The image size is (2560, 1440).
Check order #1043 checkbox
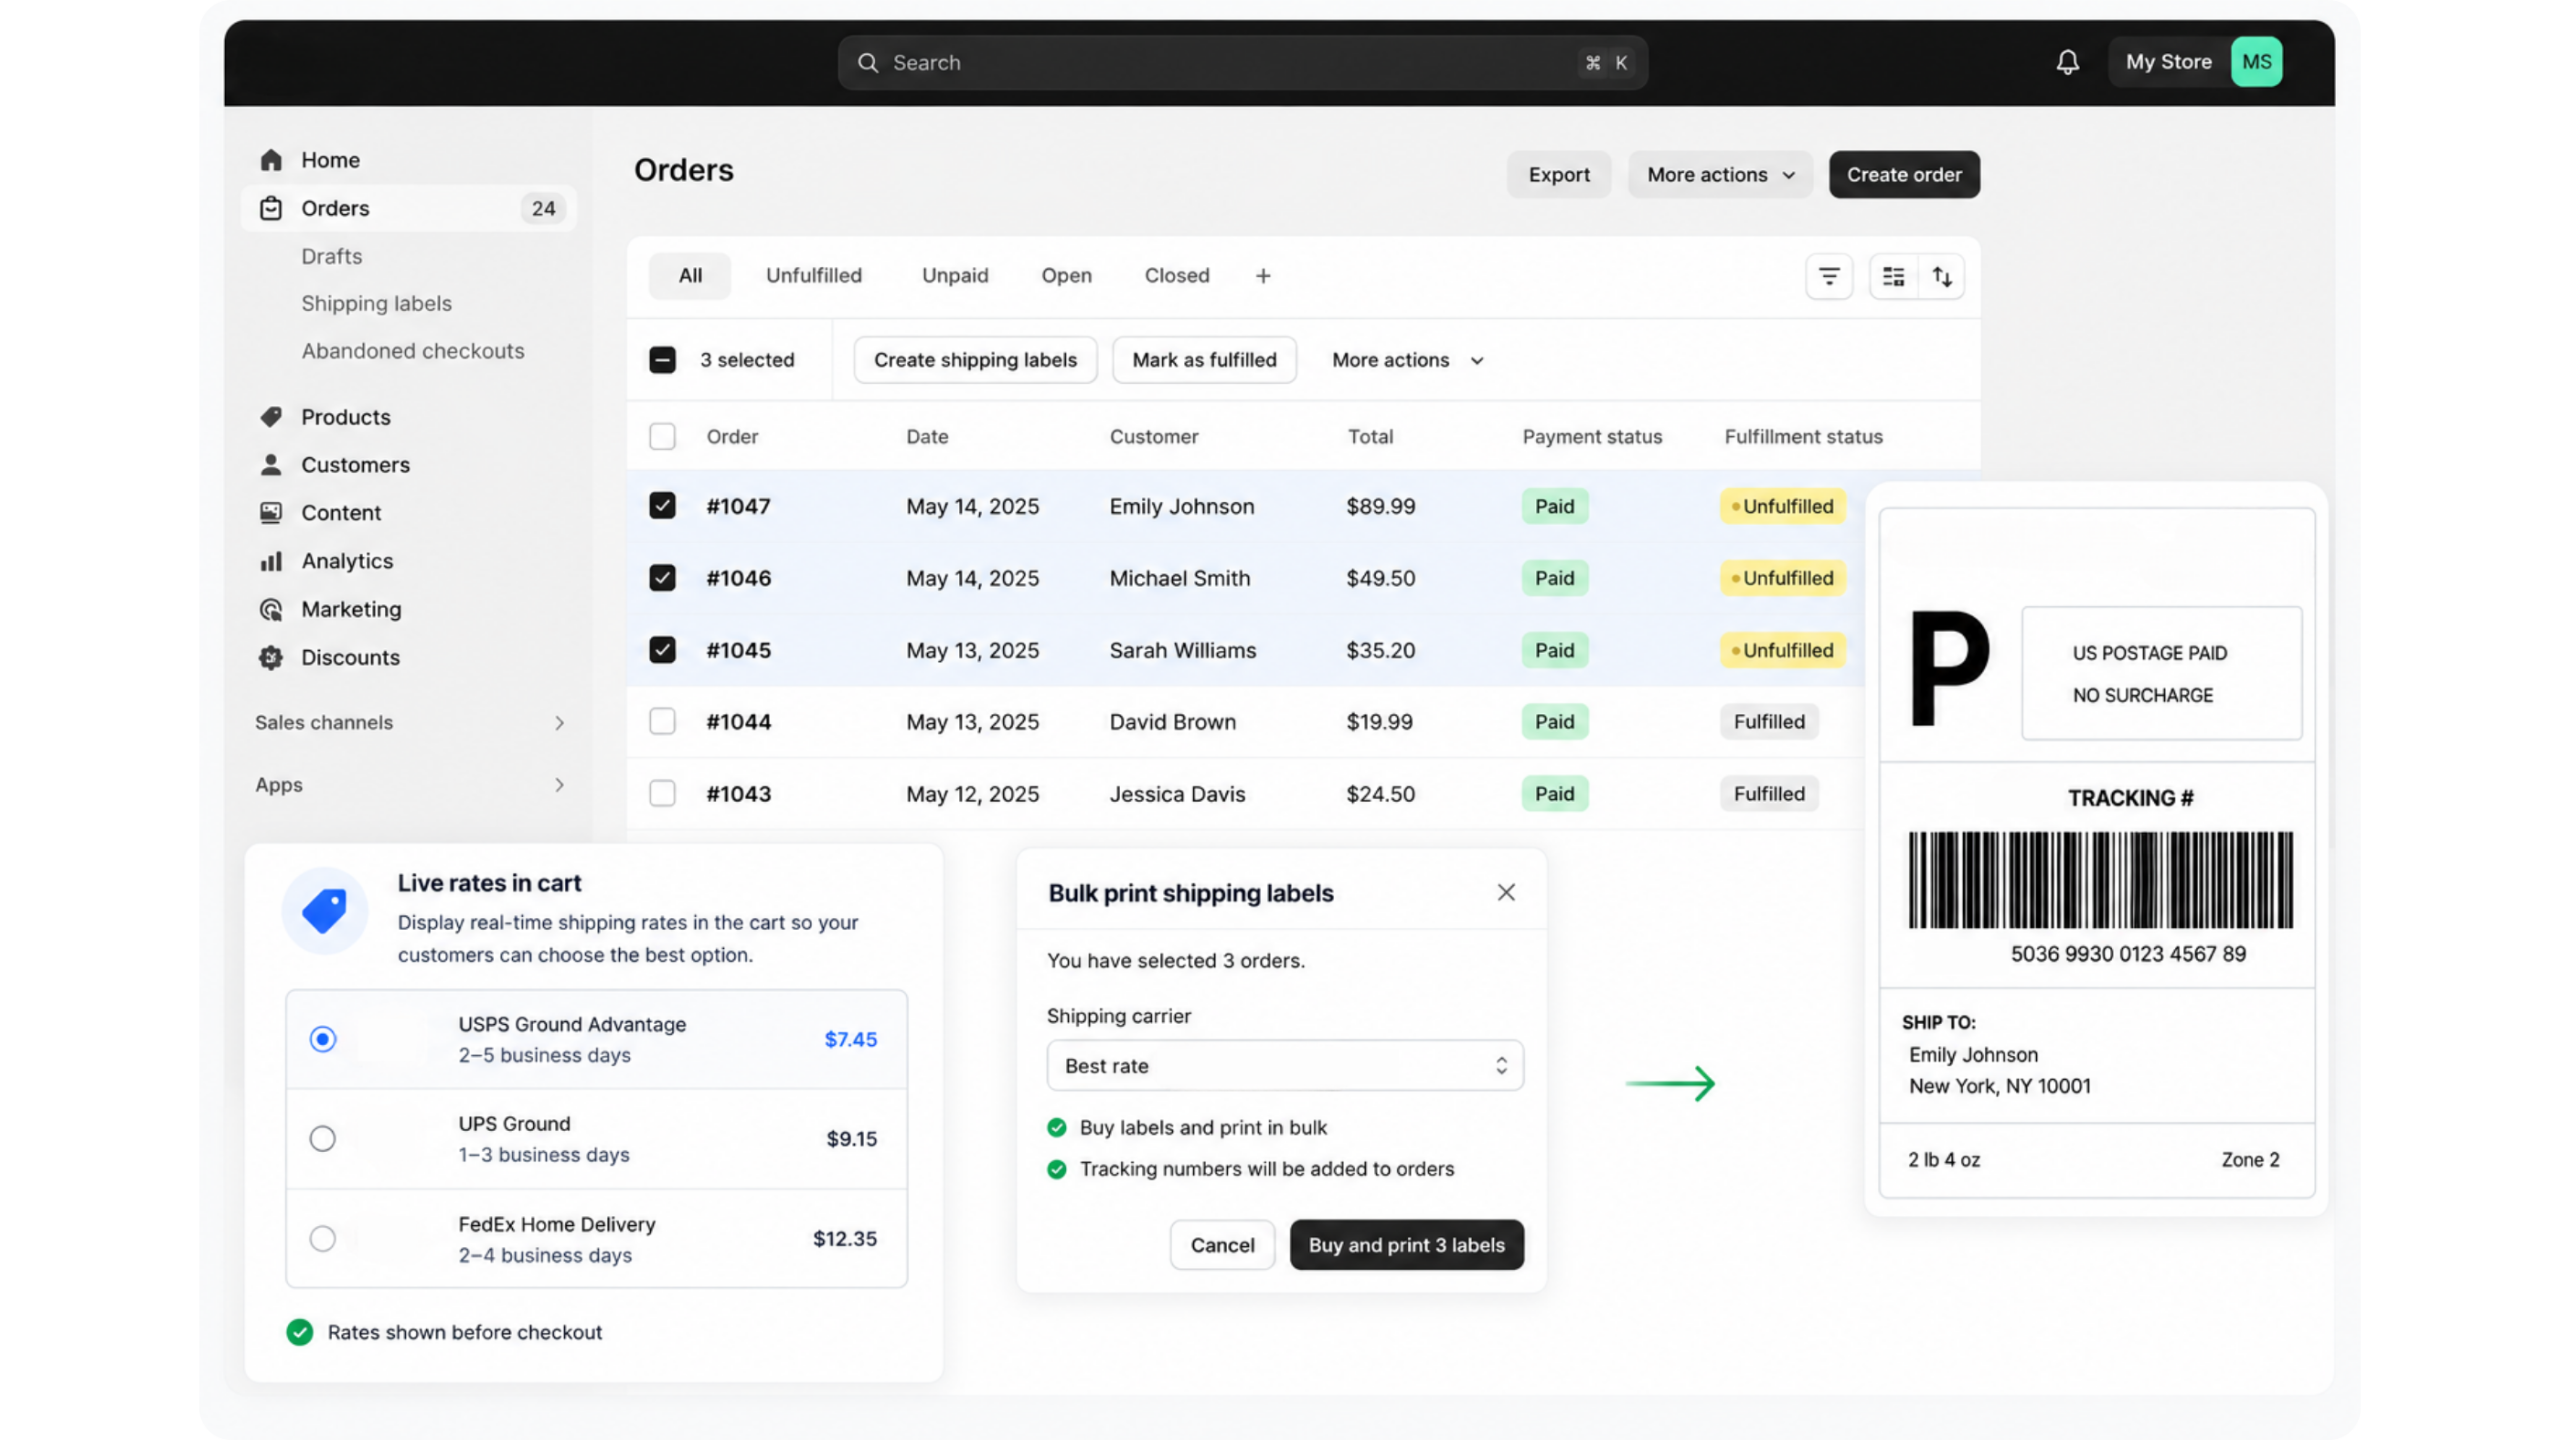(x=662, y=793)
